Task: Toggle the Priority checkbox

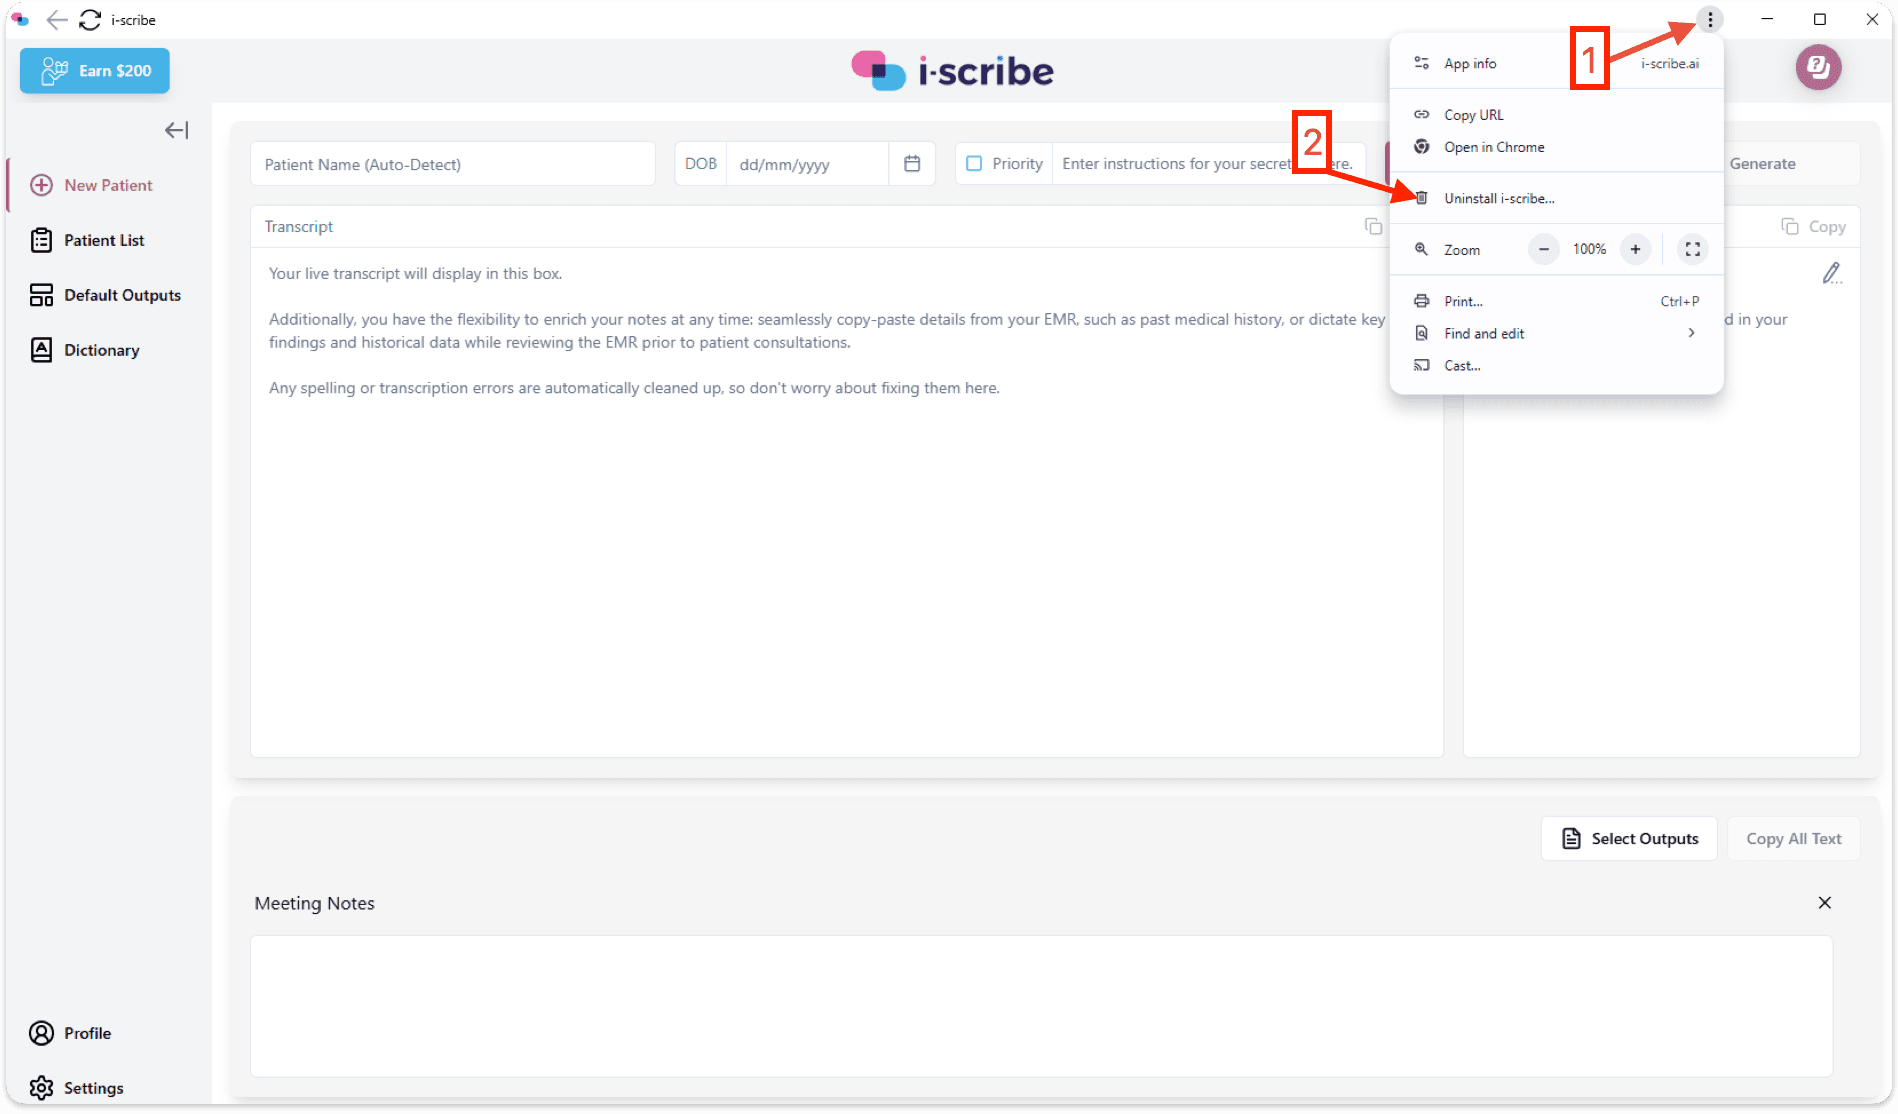Action: pyautogui.click(x=974, y=164)
